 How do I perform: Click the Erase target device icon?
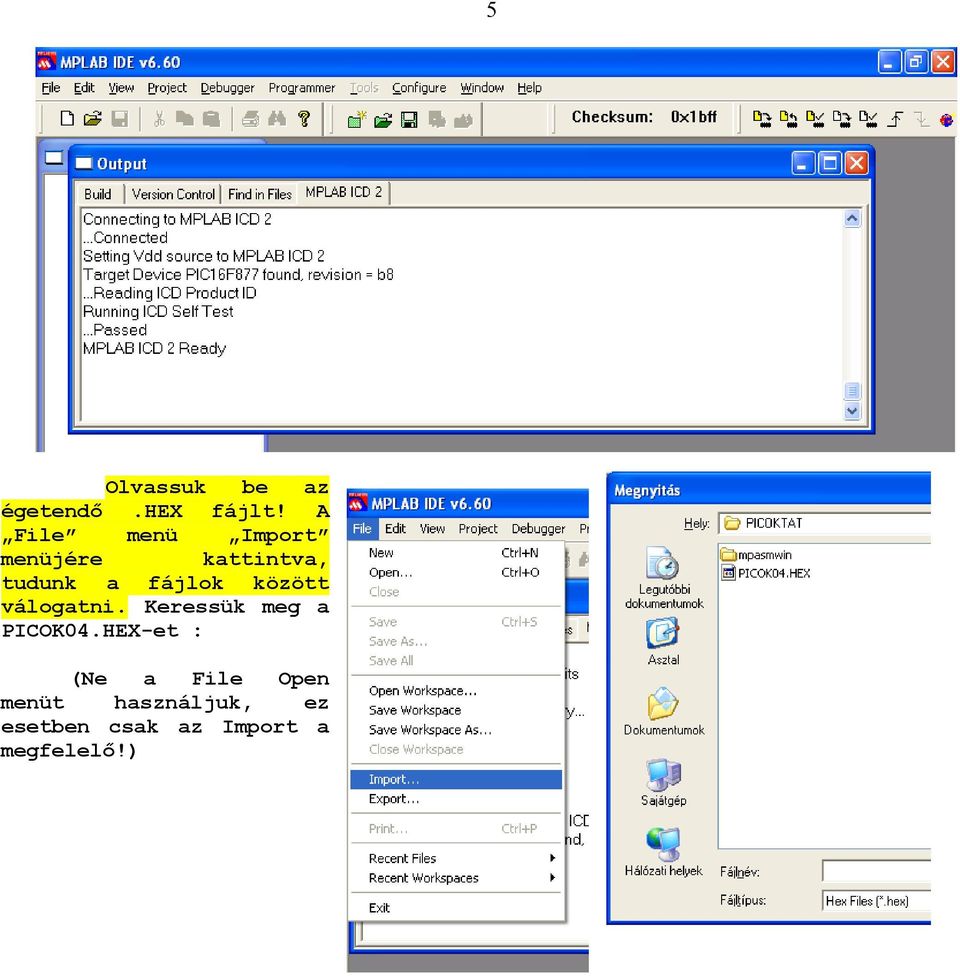coord(841,118)
